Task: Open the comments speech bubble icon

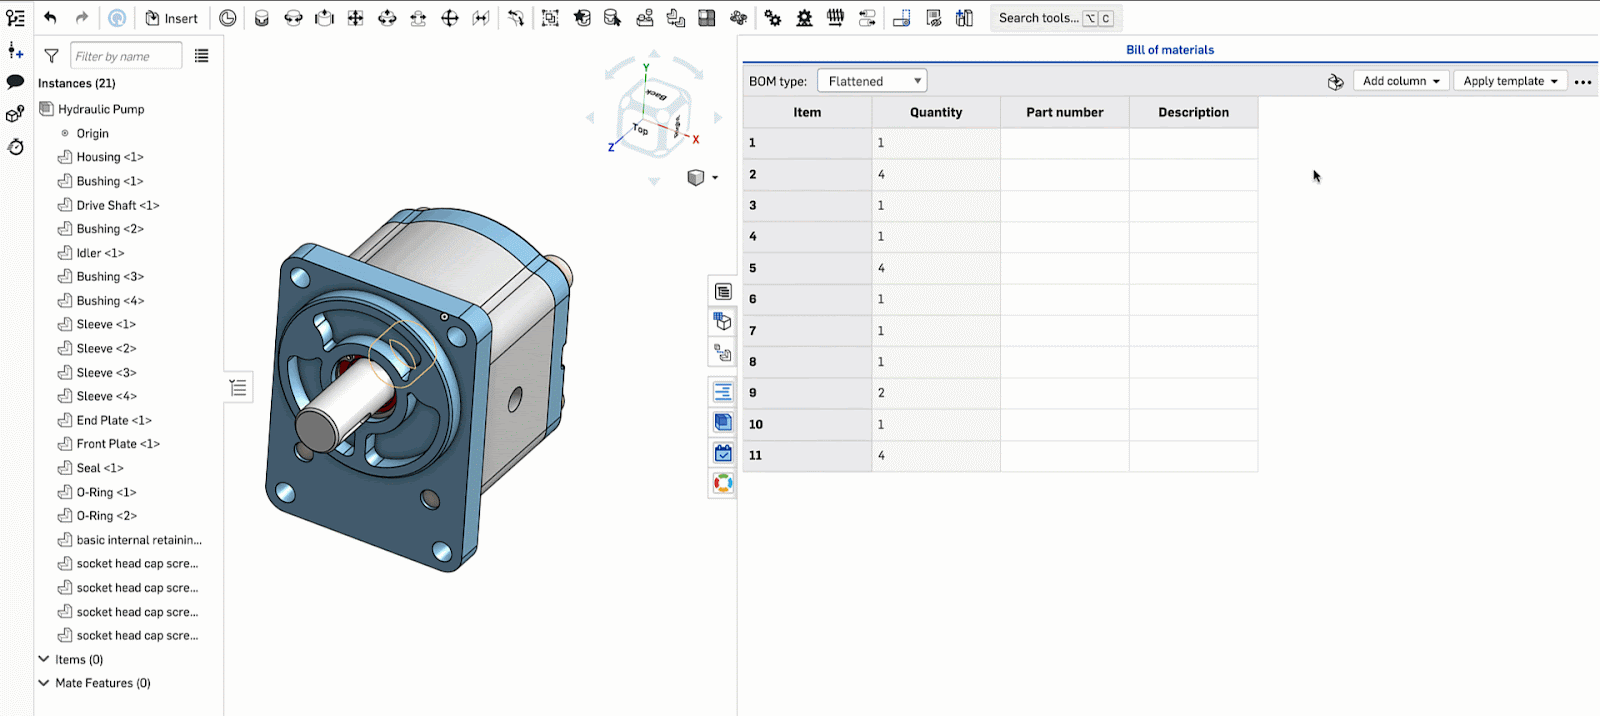Action: tap(15, 82)
